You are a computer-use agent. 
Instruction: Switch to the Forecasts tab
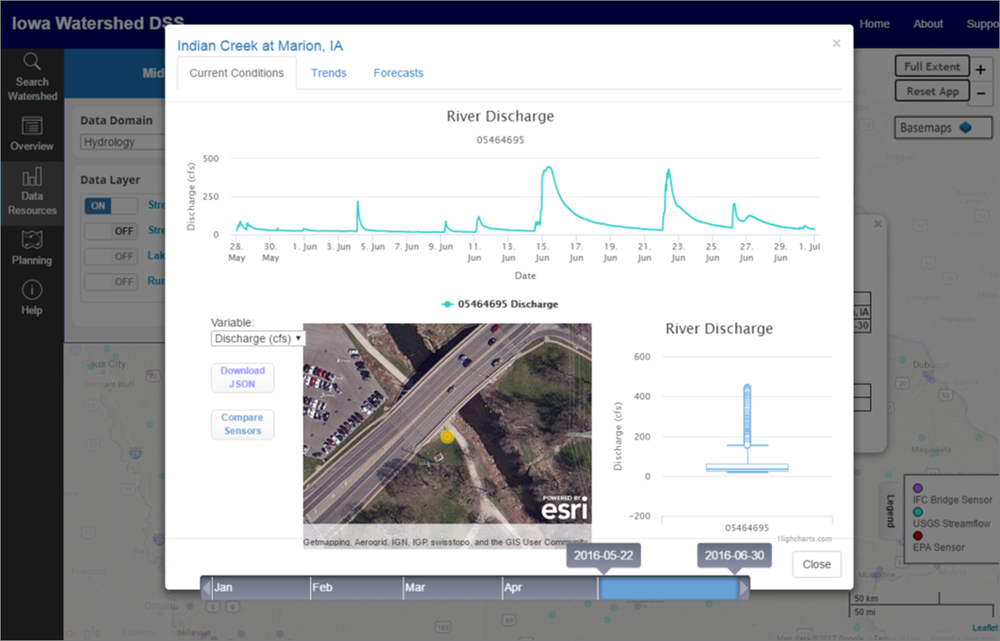tap(398, 73)
